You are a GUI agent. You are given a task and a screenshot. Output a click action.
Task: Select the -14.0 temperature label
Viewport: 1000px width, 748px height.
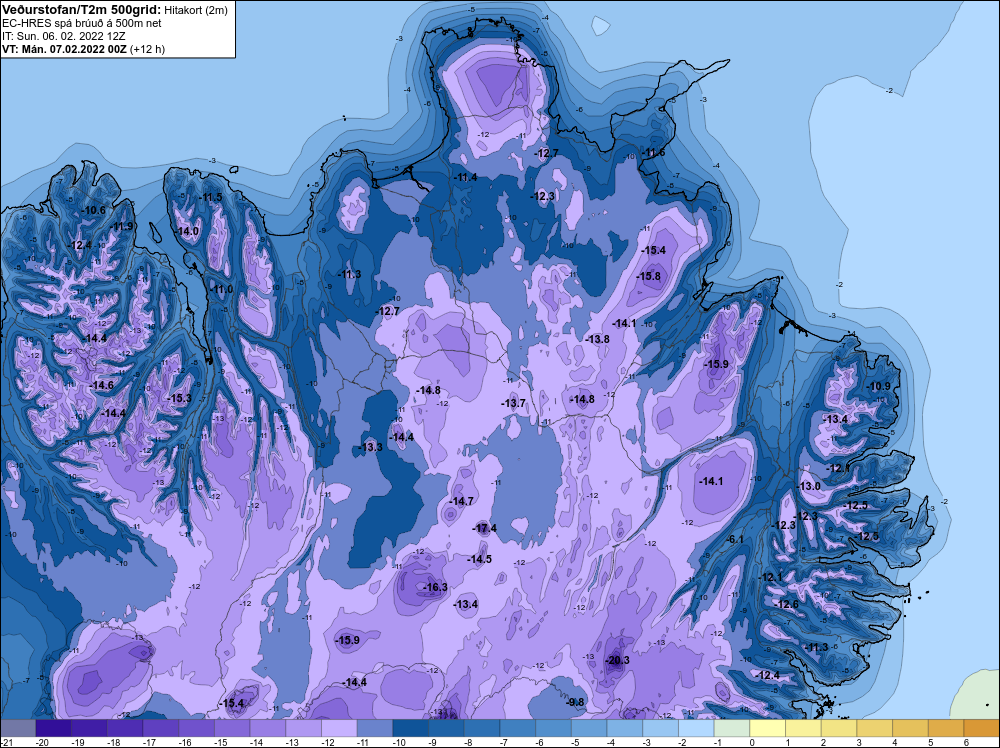coord(187,231)
